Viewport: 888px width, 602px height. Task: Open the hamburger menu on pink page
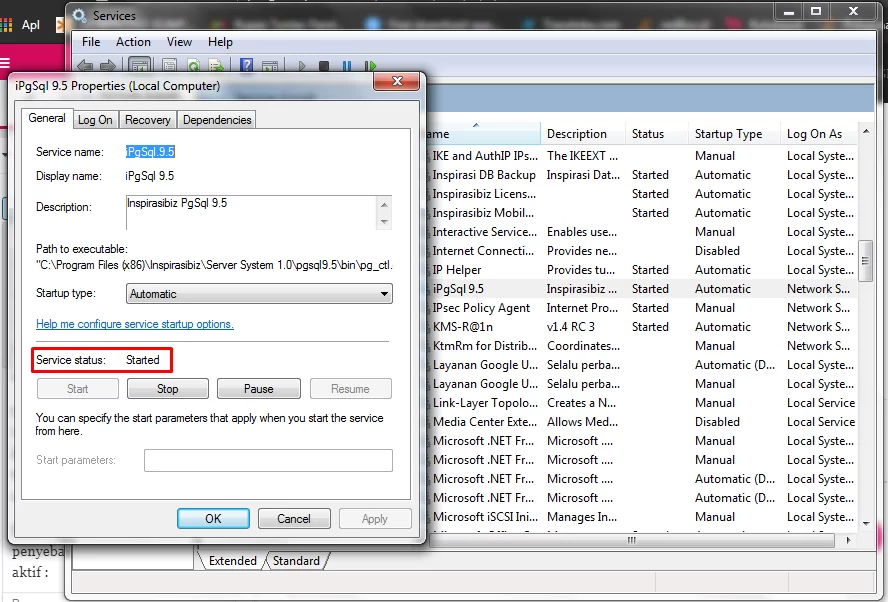pyautogui.click(x=5, y=63)
